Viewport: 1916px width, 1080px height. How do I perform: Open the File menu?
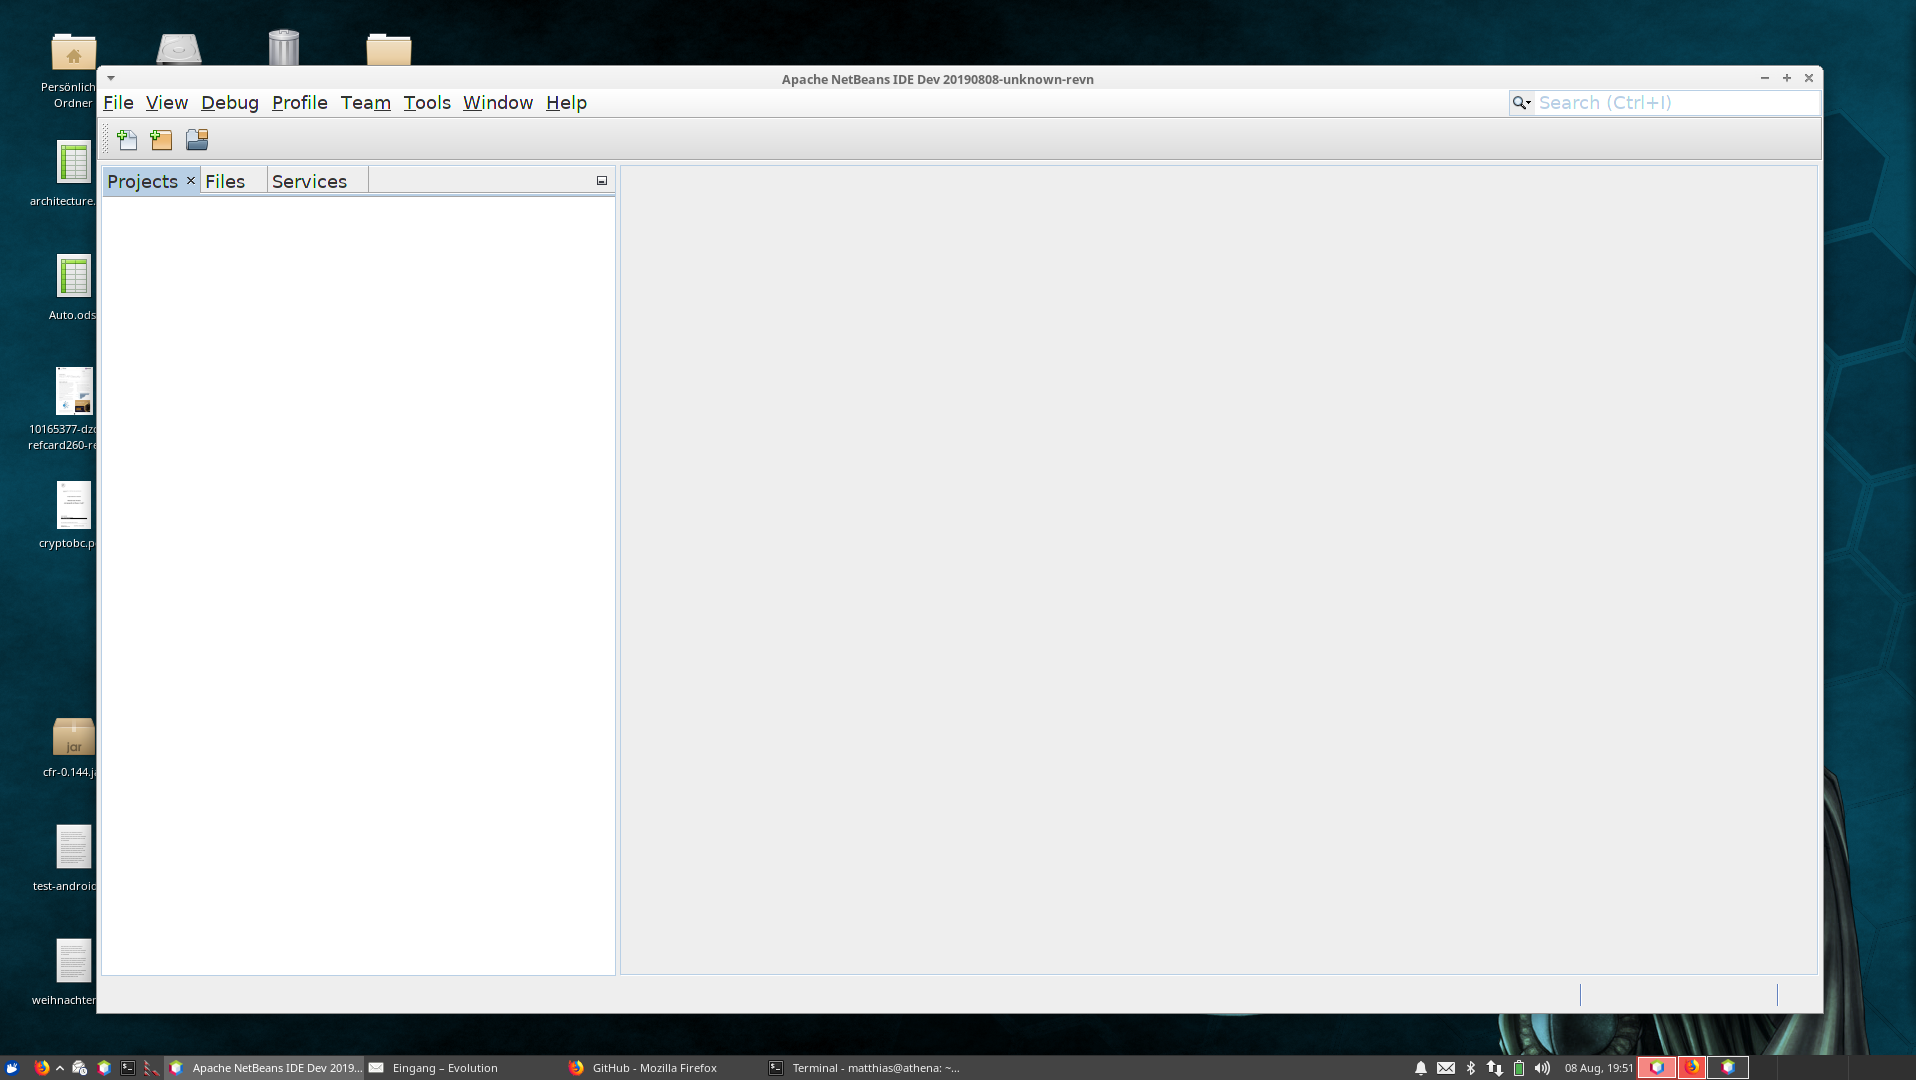tap(118, 103)
